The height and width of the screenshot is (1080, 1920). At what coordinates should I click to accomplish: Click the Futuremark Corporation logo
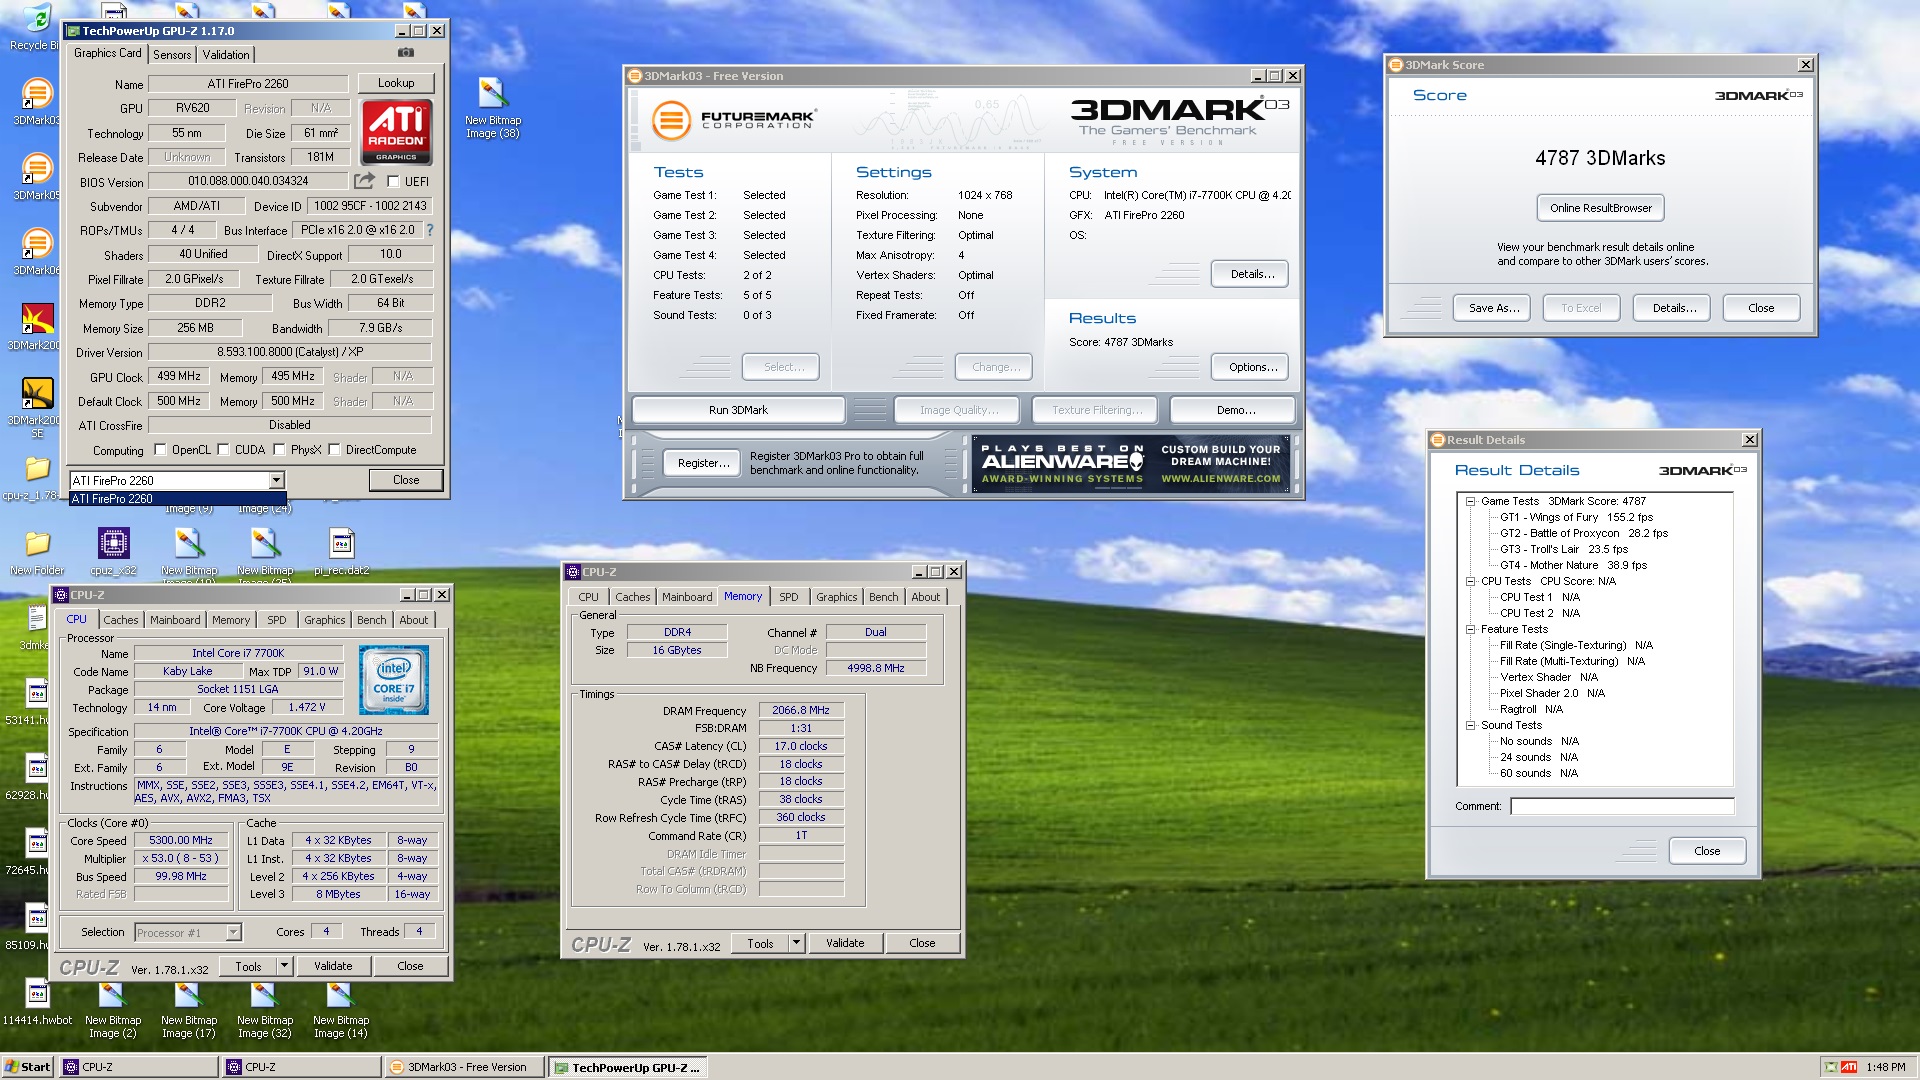pyautogui.click(x=733, y=121)
